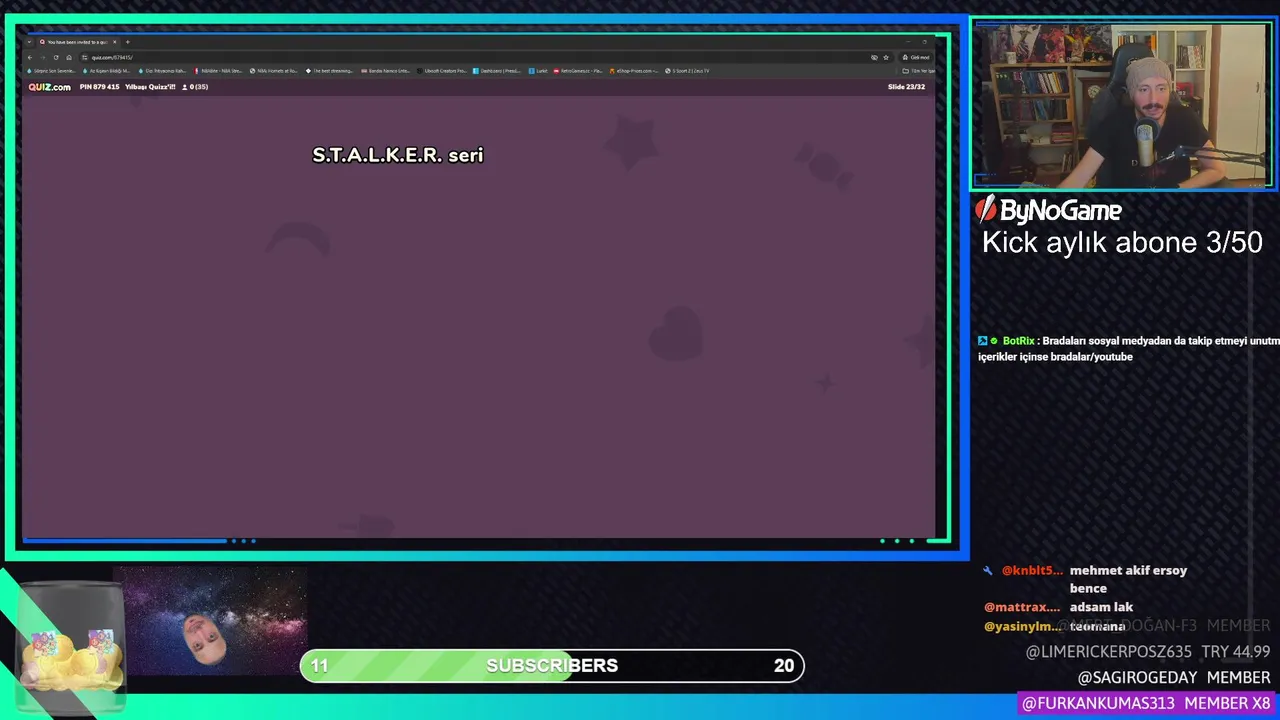Viewport: 1280px width, 720px height.
Task: Click the @mattrax chat username
Action: tap(1022, 607)
